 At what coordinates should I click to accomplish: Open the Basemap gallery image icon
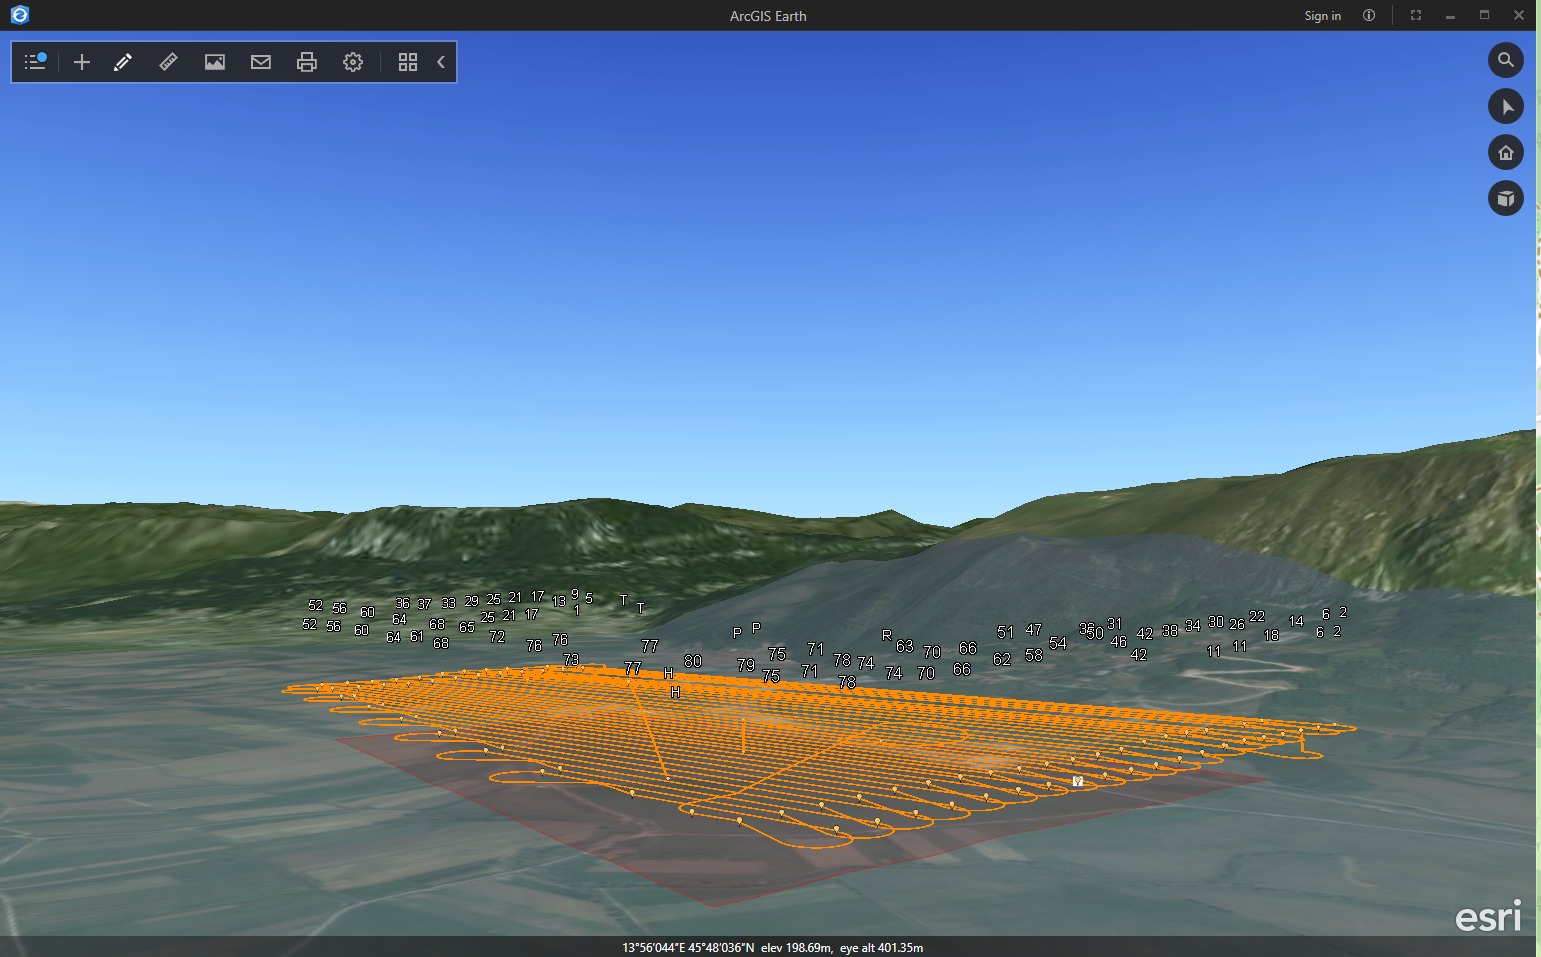(215, 62)
